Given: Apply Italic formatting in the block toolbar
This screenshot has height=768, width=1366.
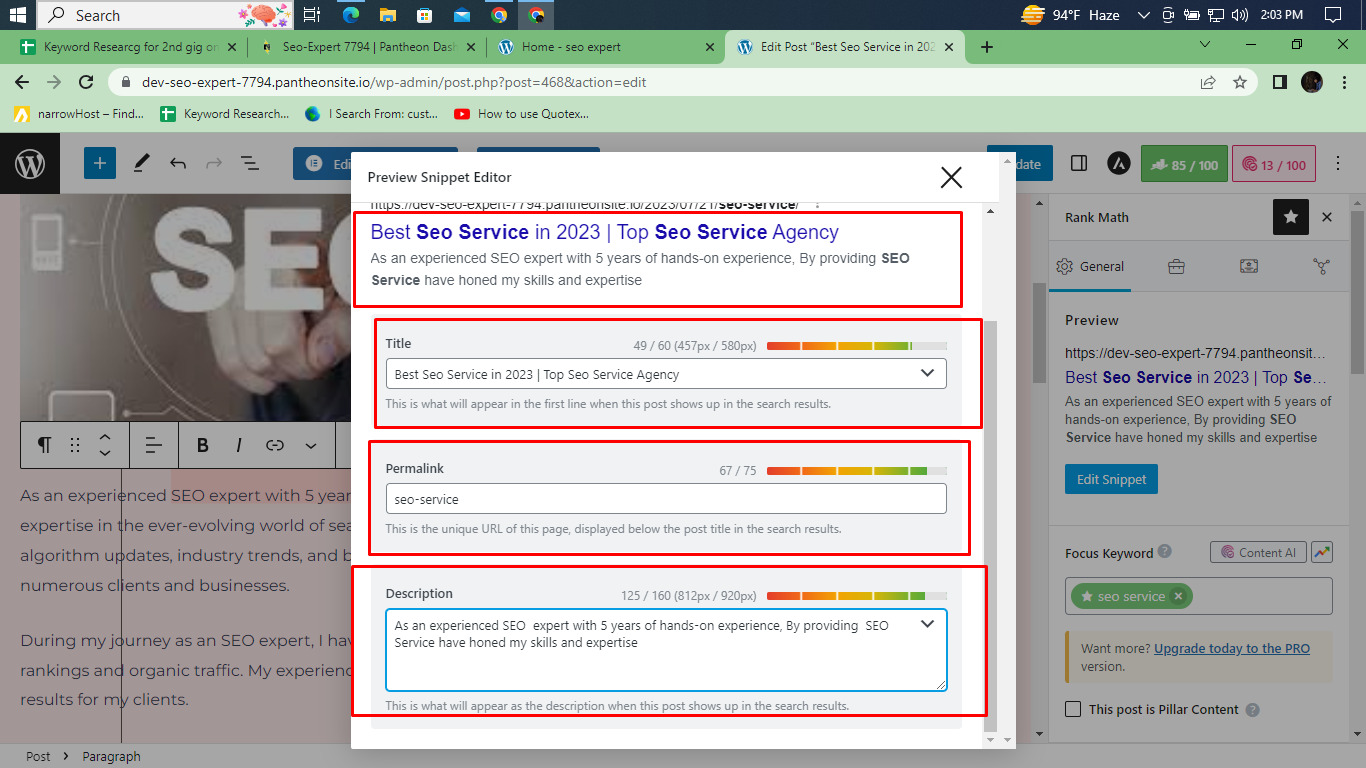Looking at the screenshot, I should [238, 445].
